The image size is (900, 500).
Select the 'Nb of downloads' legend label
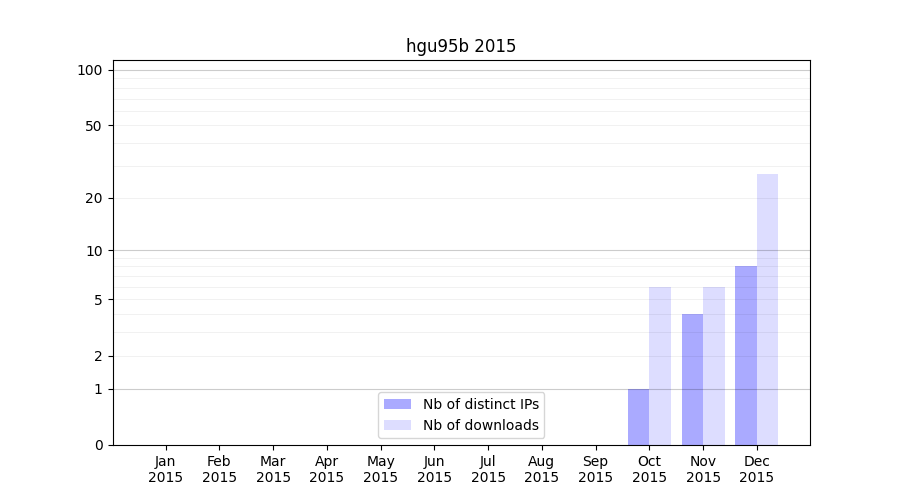click(481, 425)
